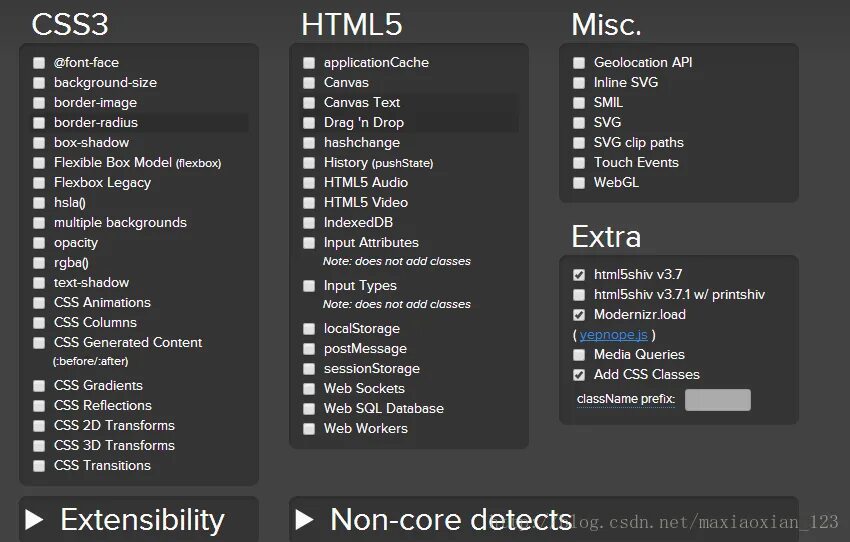Enable the @font-face checkbox

pyautogui.click(x=39, y=63)
